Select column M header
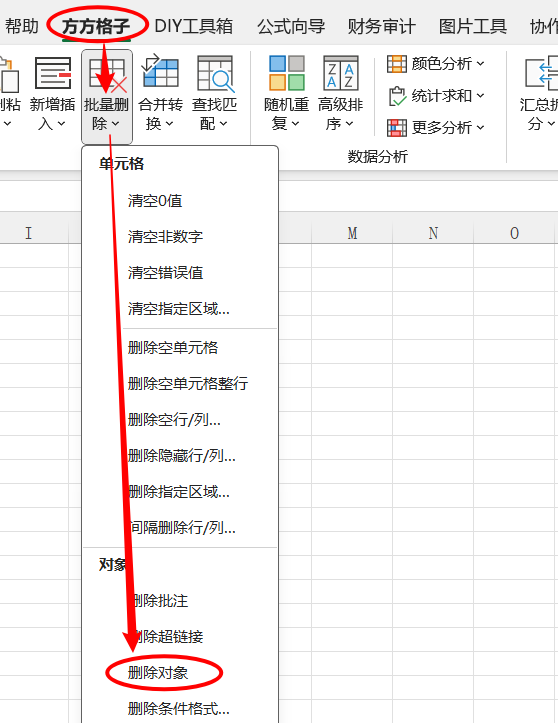 tap(352, 233)
